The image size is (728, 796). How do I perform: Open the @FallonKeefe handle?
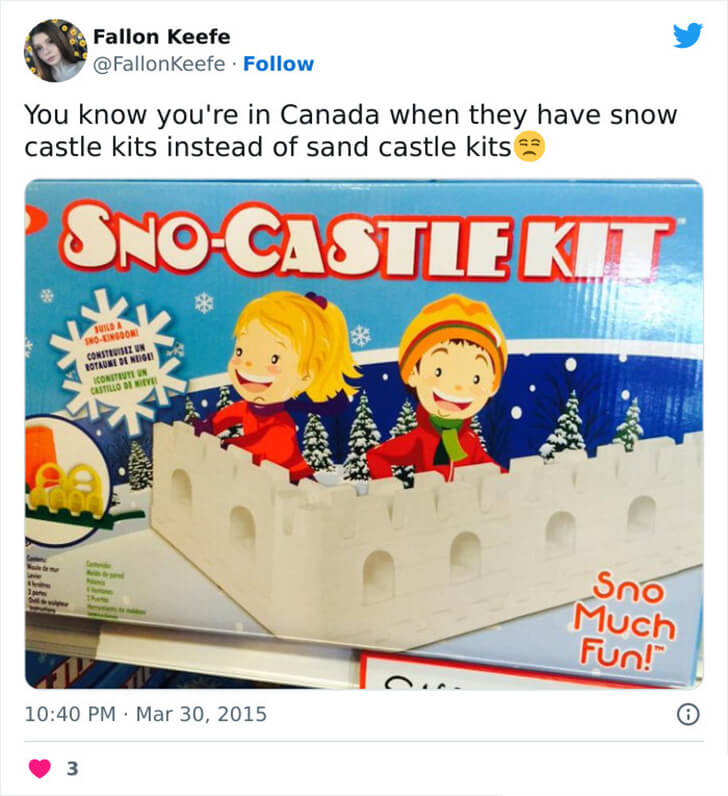click(159, 64)
